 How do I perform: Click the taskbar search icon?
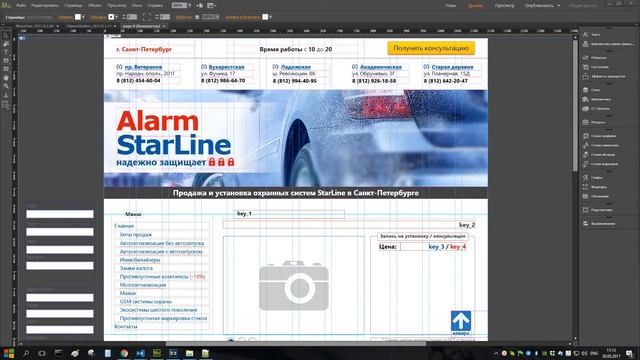pos(26,353)
